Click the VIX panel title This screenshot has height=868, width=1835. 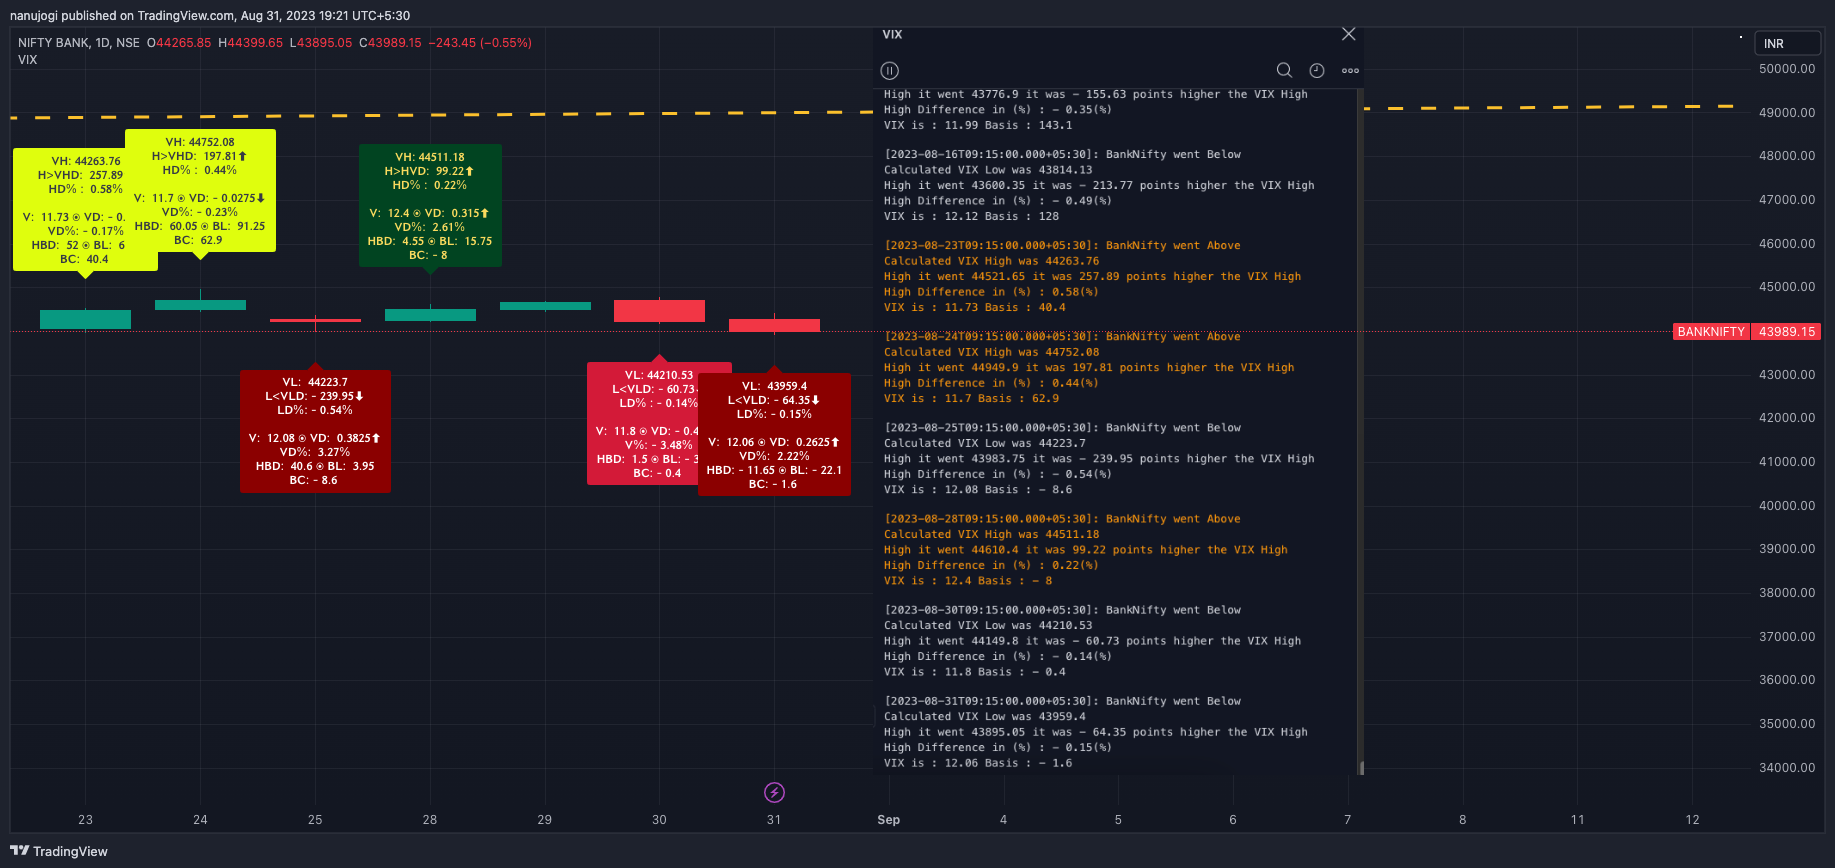point(892,34)
